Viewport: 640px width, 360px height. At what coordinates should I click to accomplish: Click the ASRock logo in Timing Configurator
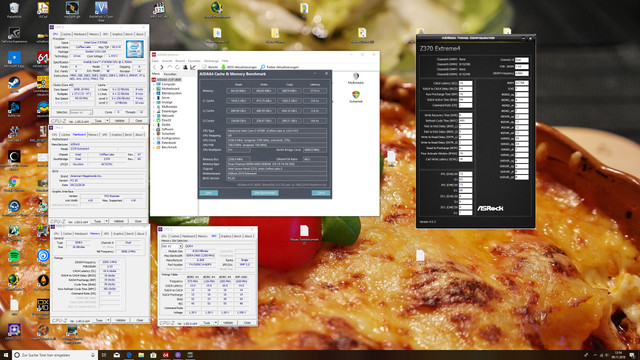click(490, 208)
